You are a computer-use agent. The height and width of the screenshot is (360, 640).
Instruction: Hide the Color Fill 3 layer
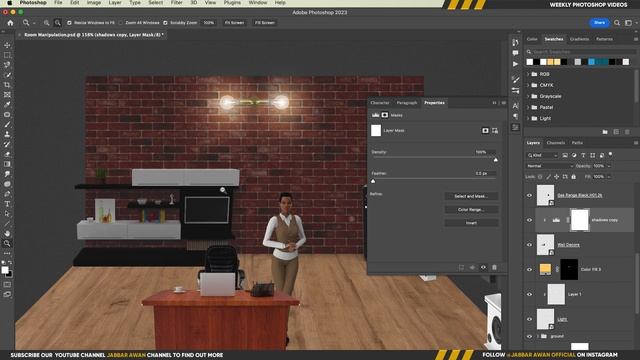pyautogui.click(x=529, y=269)
